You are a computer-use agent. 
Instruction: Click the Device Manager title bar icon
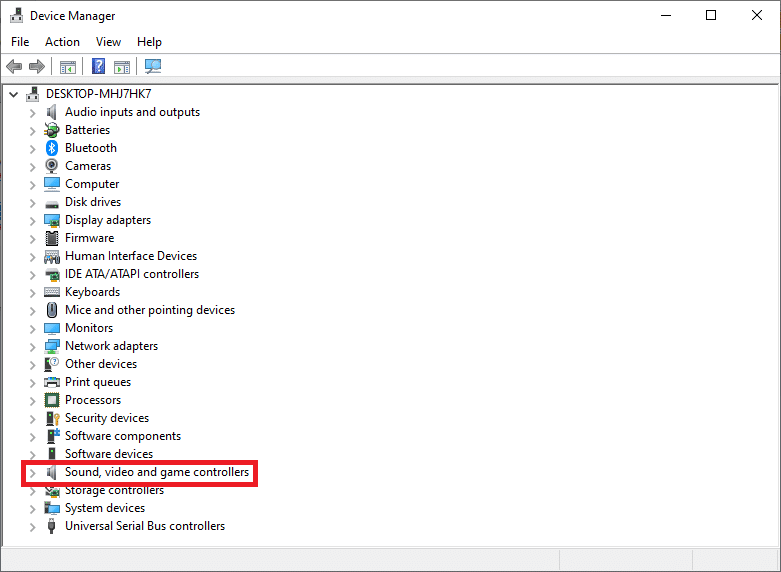[x=16, y=15]
